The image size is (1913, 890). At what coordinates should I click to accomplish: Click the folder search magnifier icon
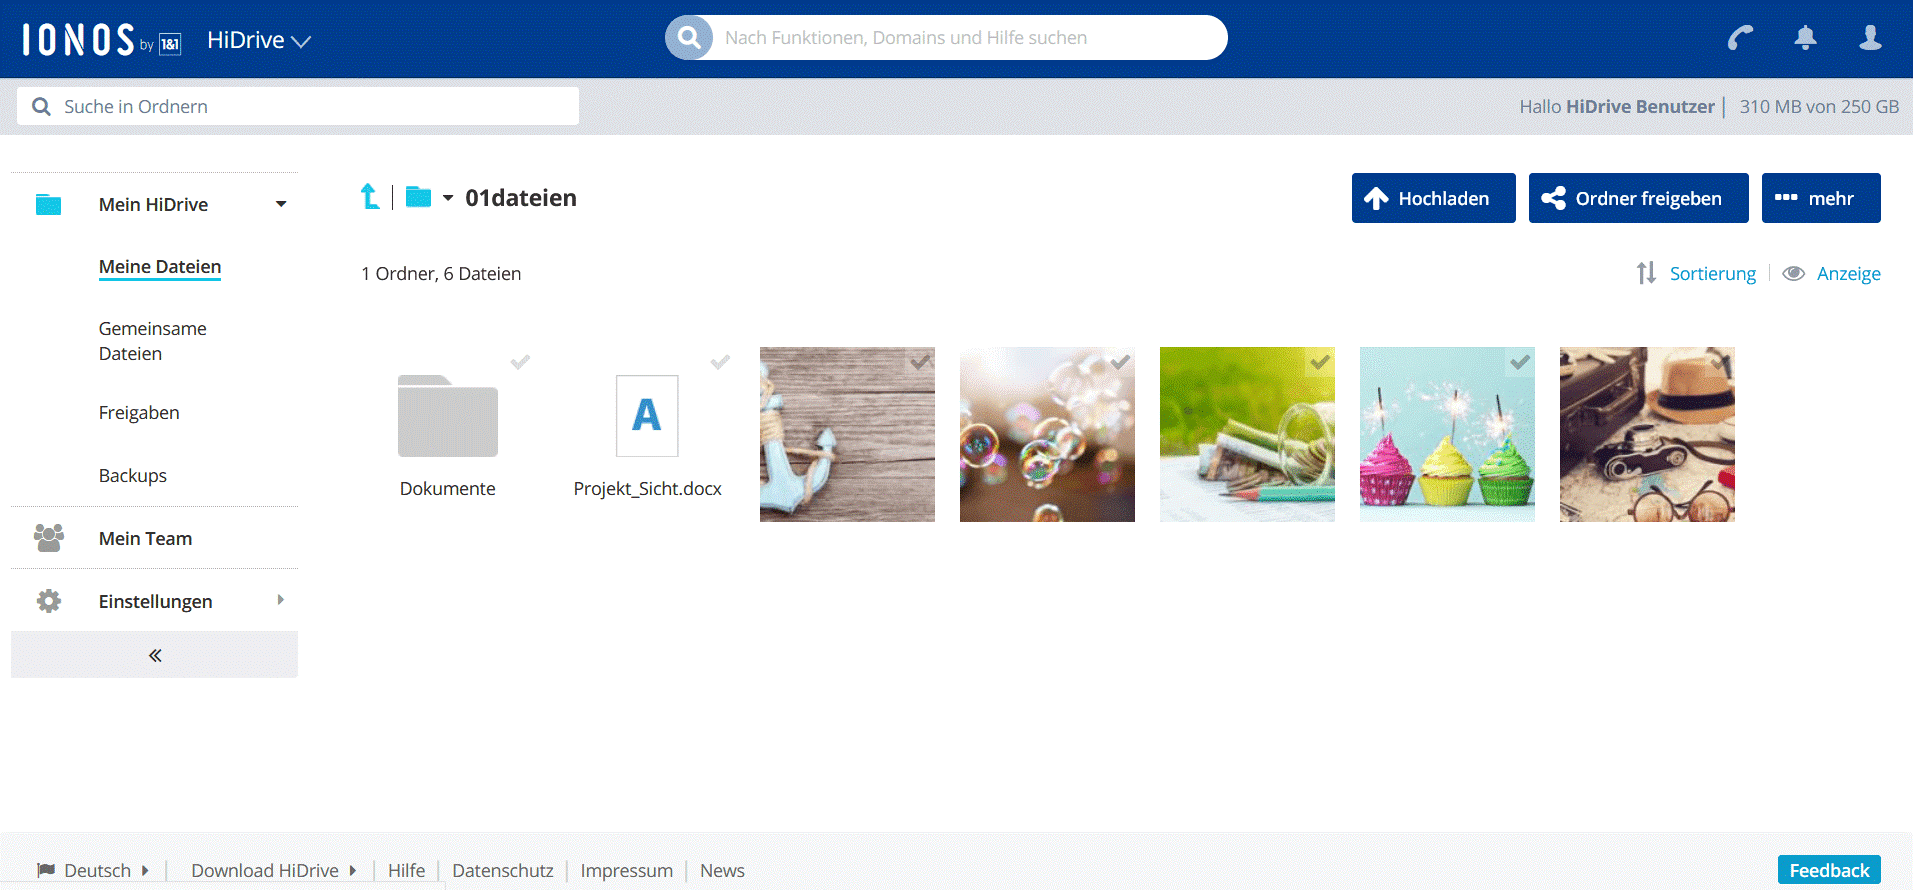(41, 106)
